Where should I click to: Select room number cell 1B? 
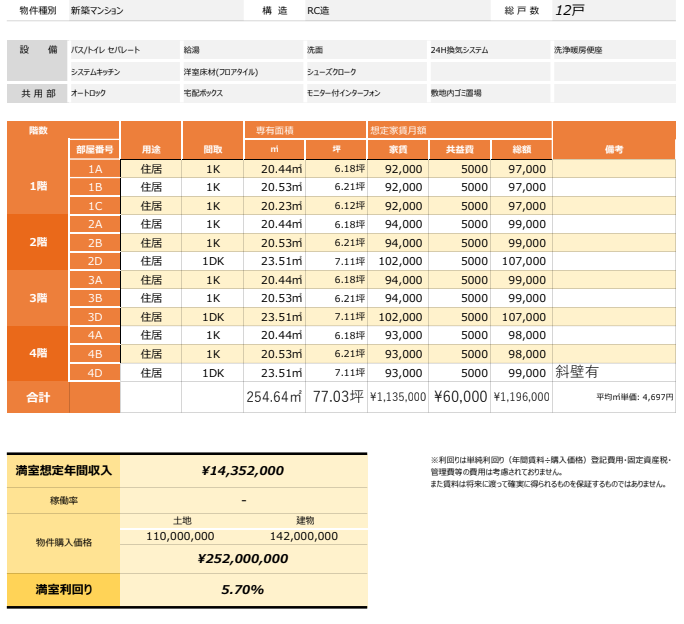95,187
